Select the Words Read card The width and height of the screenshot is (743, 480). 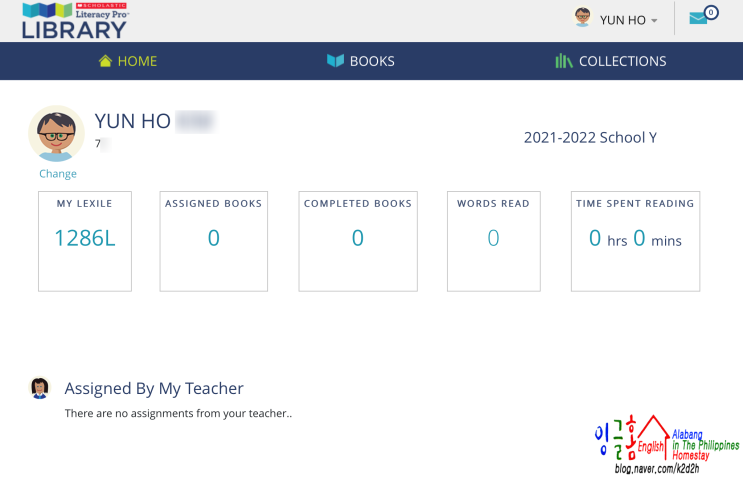point(494,241)
